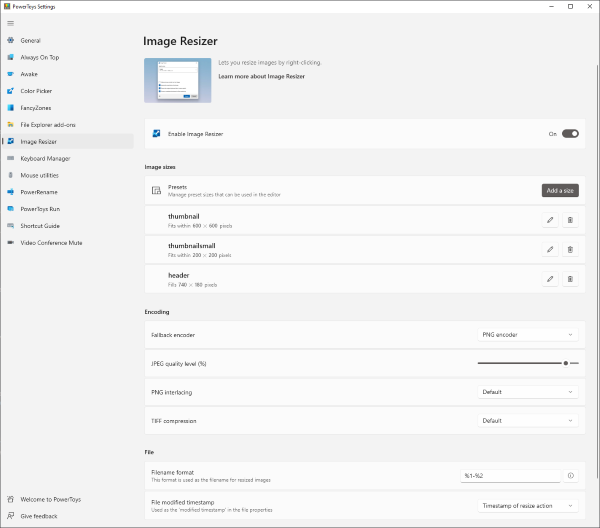Screen dimensions: 600x528
Task: Click the Enable Image Resizer module icon
Action: tap(157, 134)
